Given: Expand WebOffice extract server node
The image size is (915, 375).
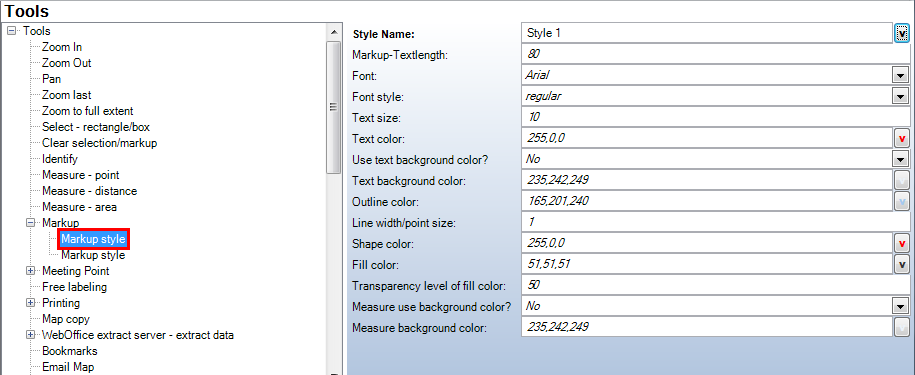Looking at the screenshot, I should coord(30,335).
